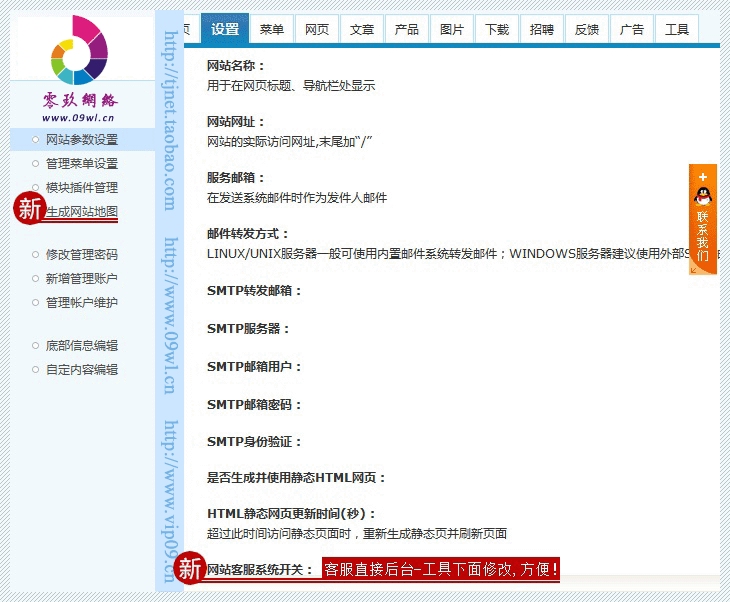The image size is (730, 602).
Task: Open 底部信息编辑 sidebar link
Action: 82,345
